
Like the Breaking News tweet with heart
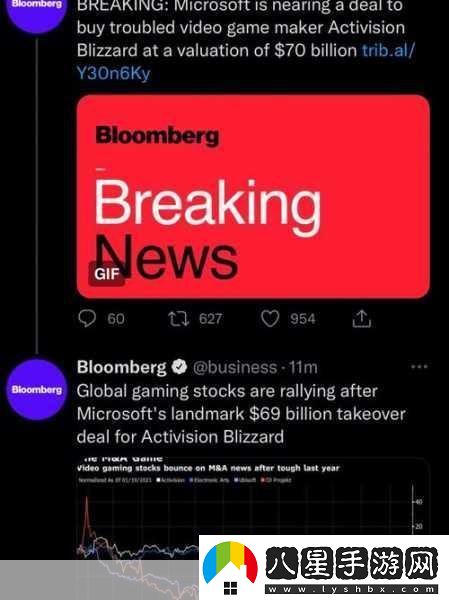(x=270, y=319)
